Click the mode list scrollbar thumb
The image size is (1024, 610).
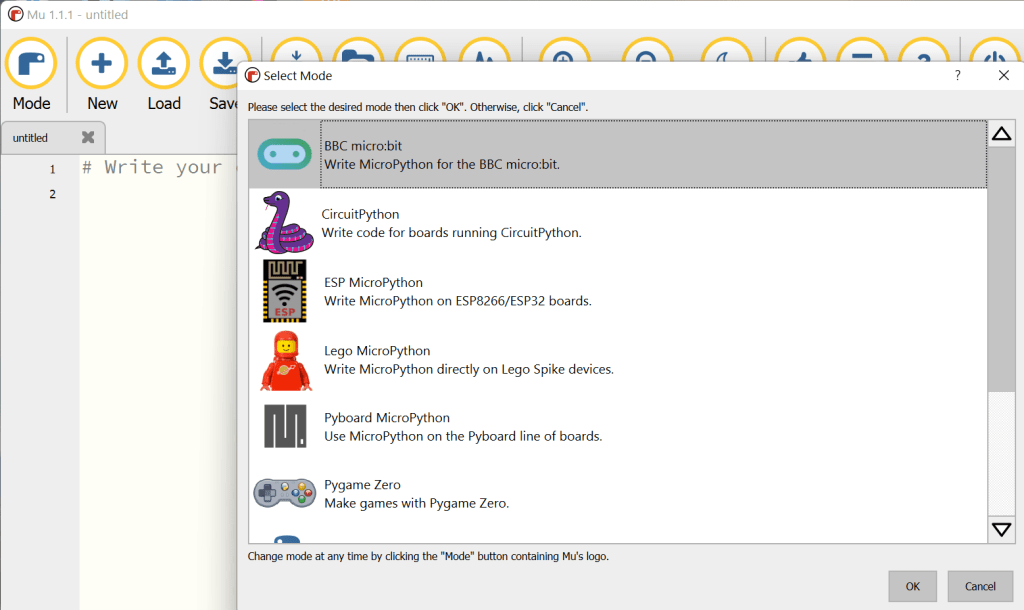[x=1001, y=270]
